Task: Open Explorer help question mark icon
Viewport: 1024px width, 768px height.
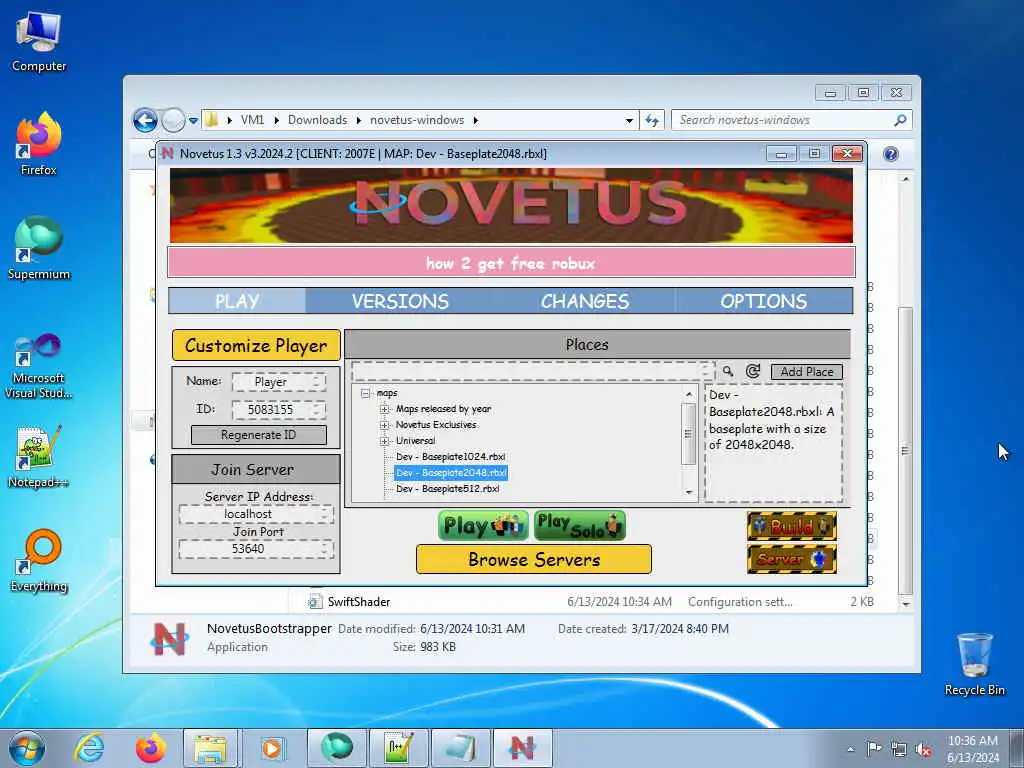Action: 891,154
